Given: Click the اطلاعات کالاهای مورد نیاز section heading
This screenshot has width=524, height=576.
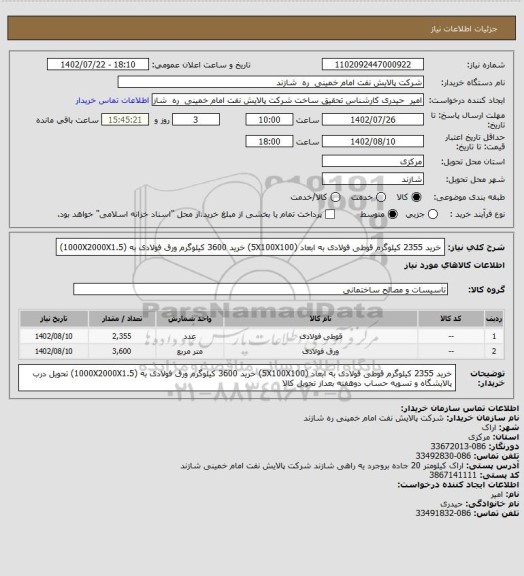Looking at the screenshot, I should coord(454,265).
